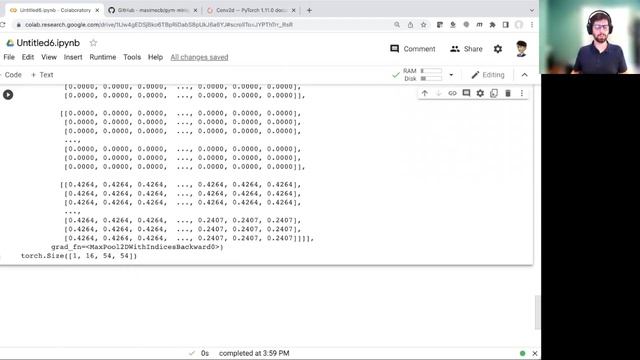Click the grad_fn MaxPool2DWithIndicesBackward0 text

[137, 247]
